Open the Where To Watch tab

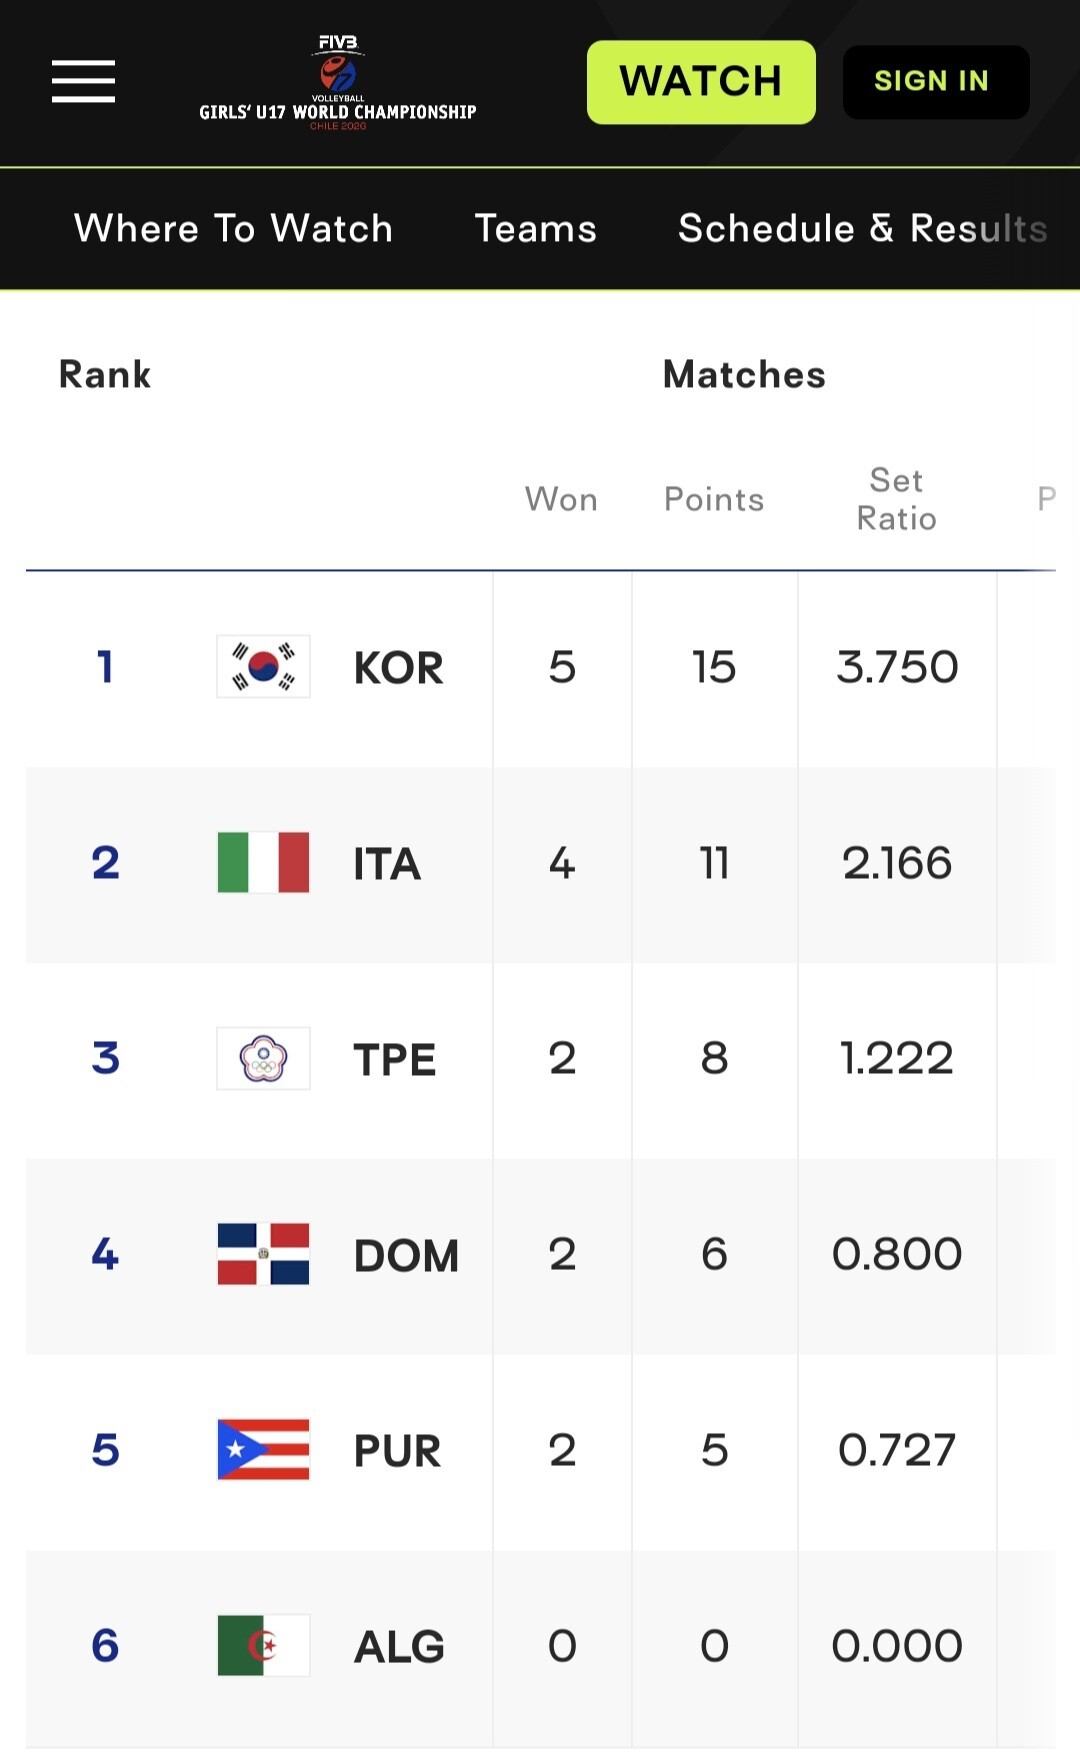coord(233,228)
